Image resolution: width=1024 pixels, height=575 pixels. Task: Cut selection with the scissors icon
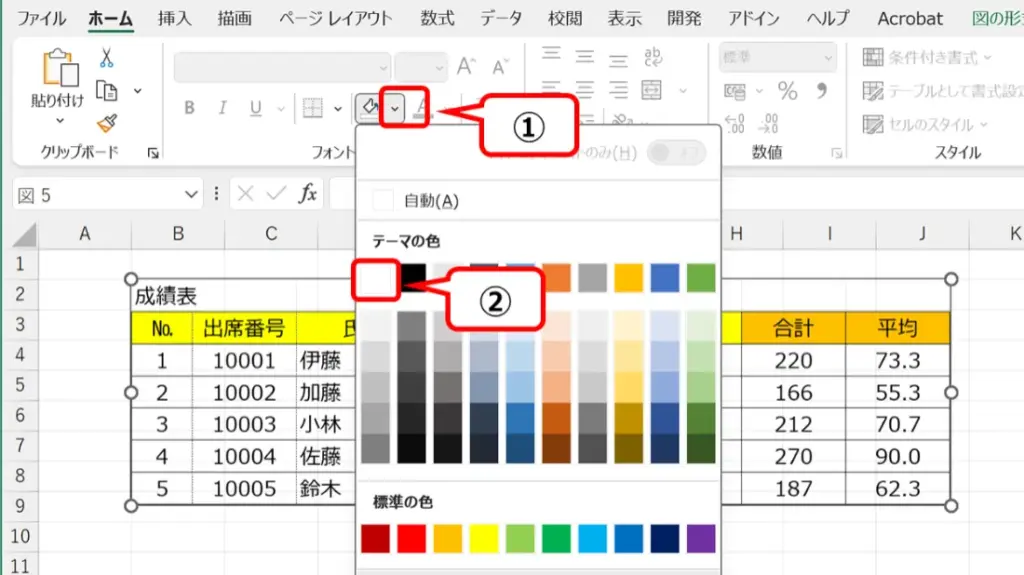click(106, 58)
